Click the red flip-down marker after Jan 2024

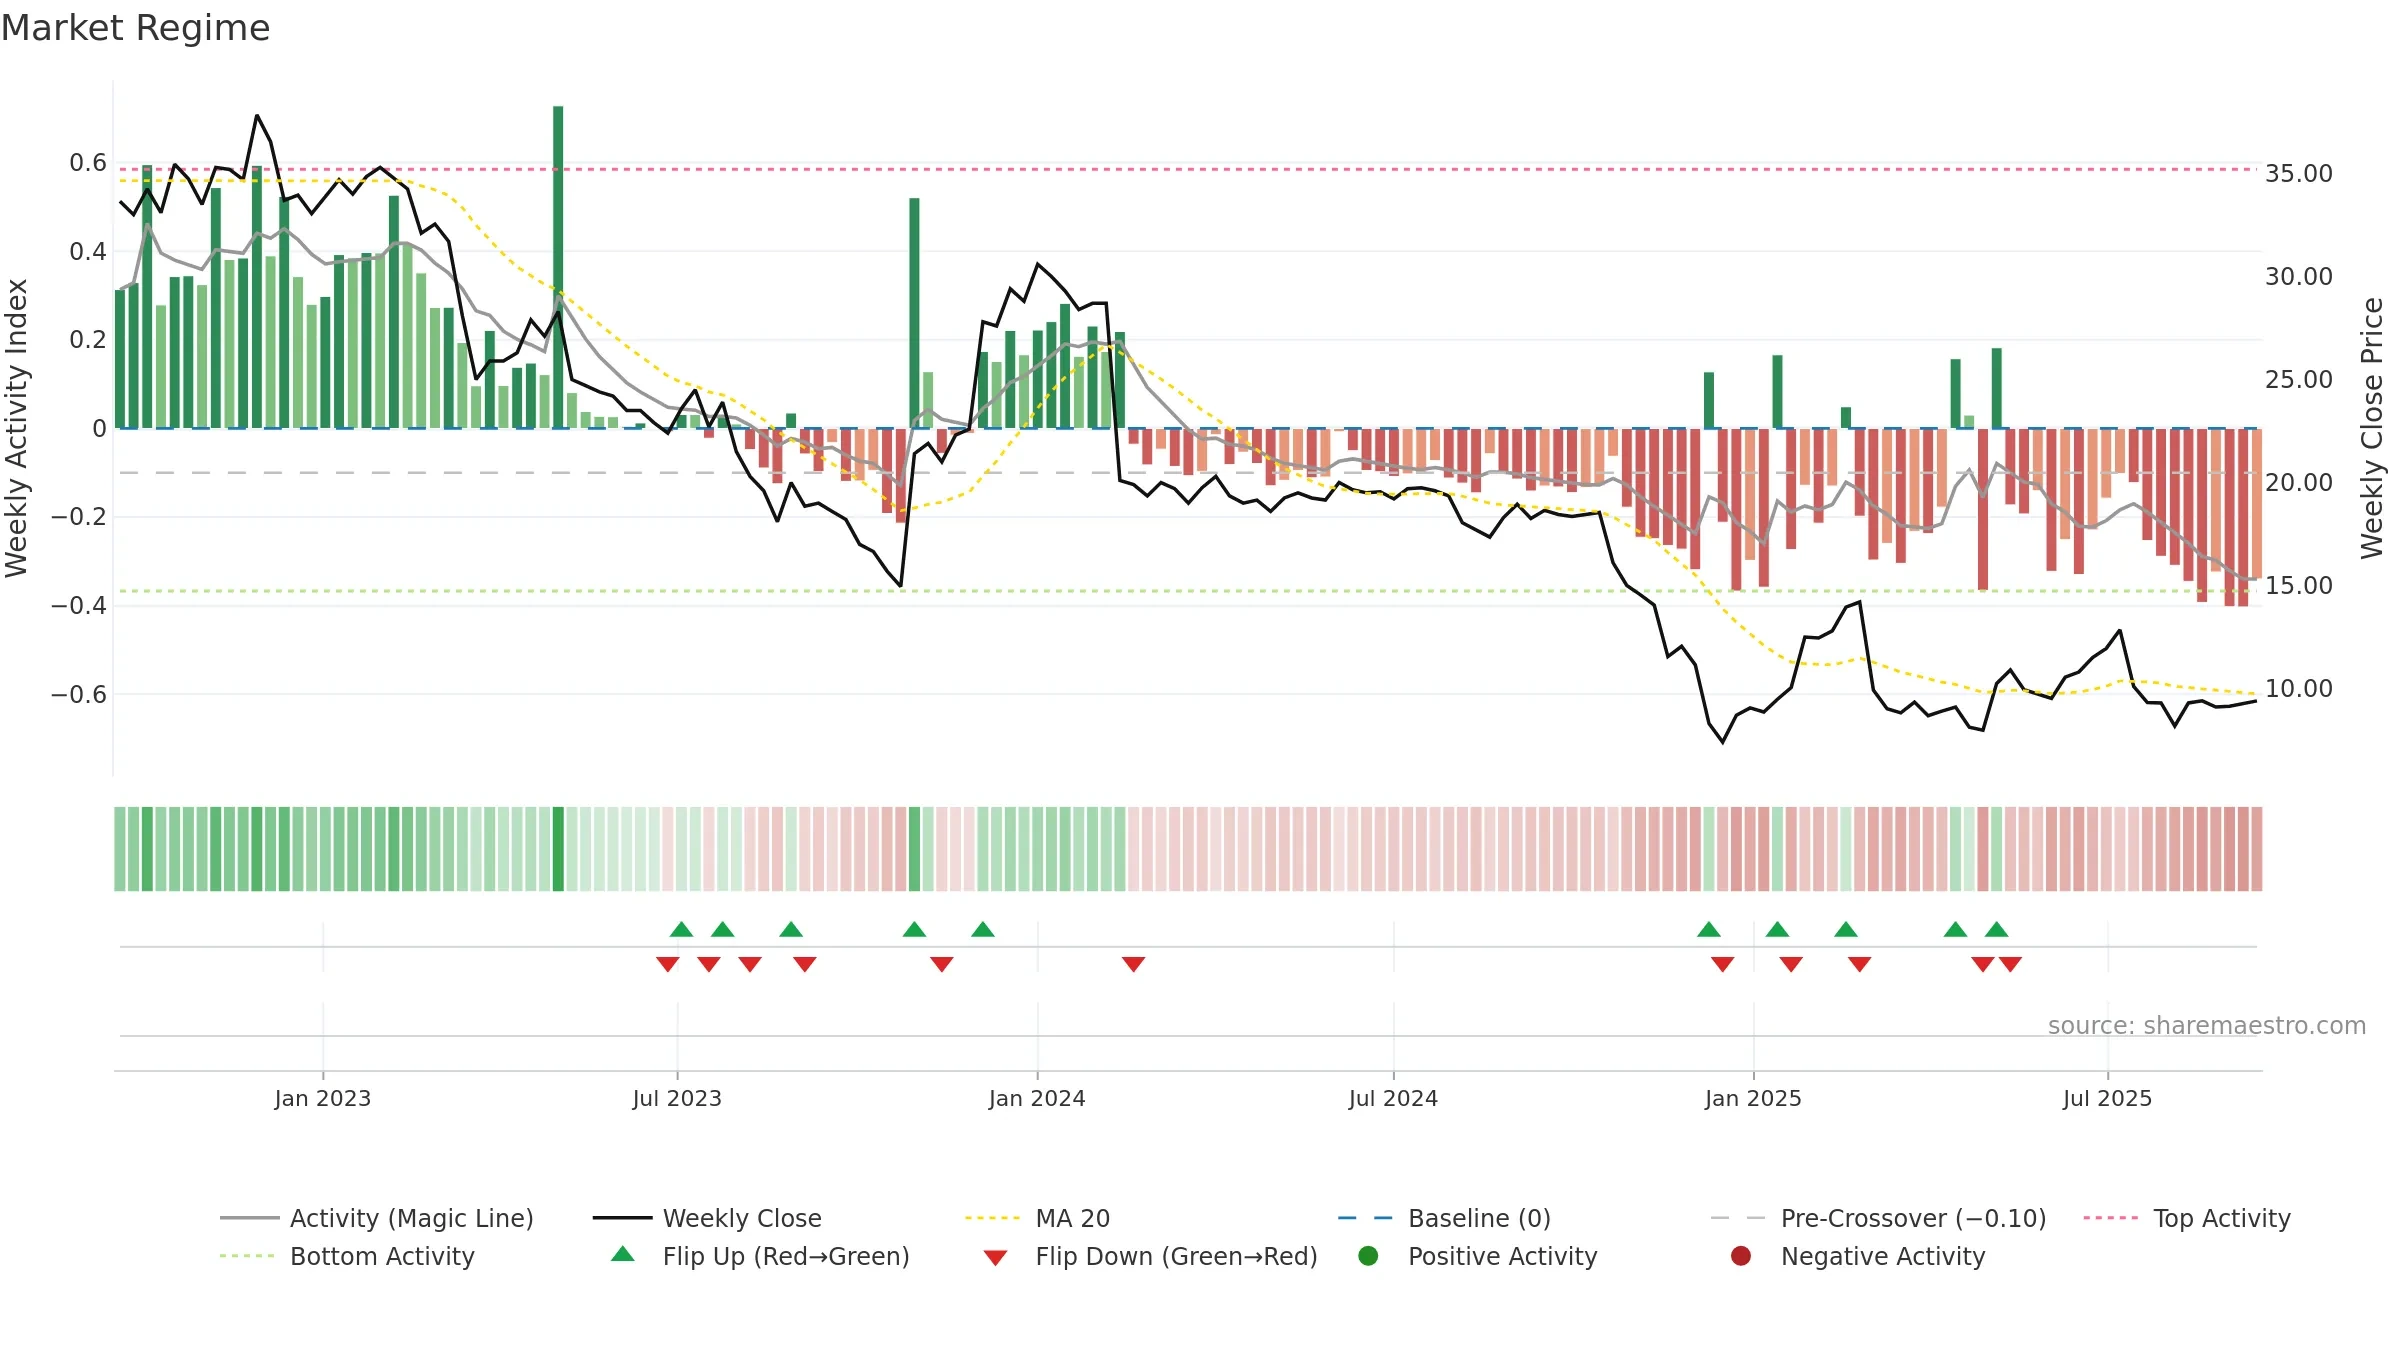click(x=1133, y=964)
